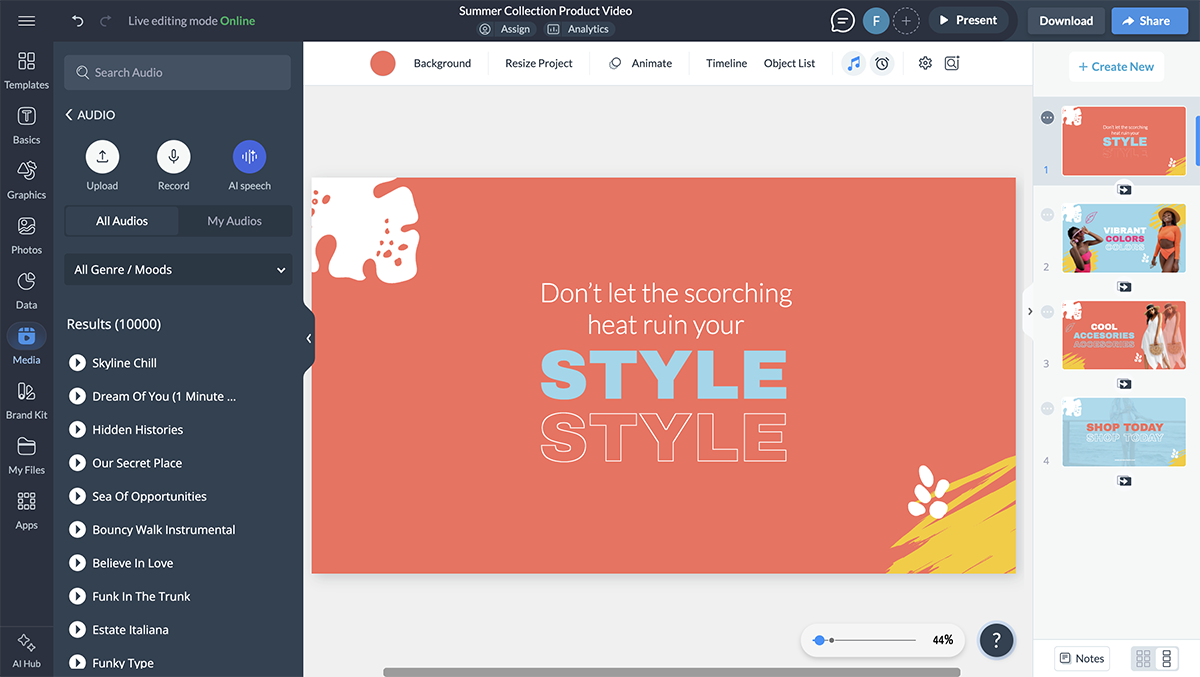Select the My Audios tab
The height and width of the screenshot is (677, 1200).
click(235, 221)
